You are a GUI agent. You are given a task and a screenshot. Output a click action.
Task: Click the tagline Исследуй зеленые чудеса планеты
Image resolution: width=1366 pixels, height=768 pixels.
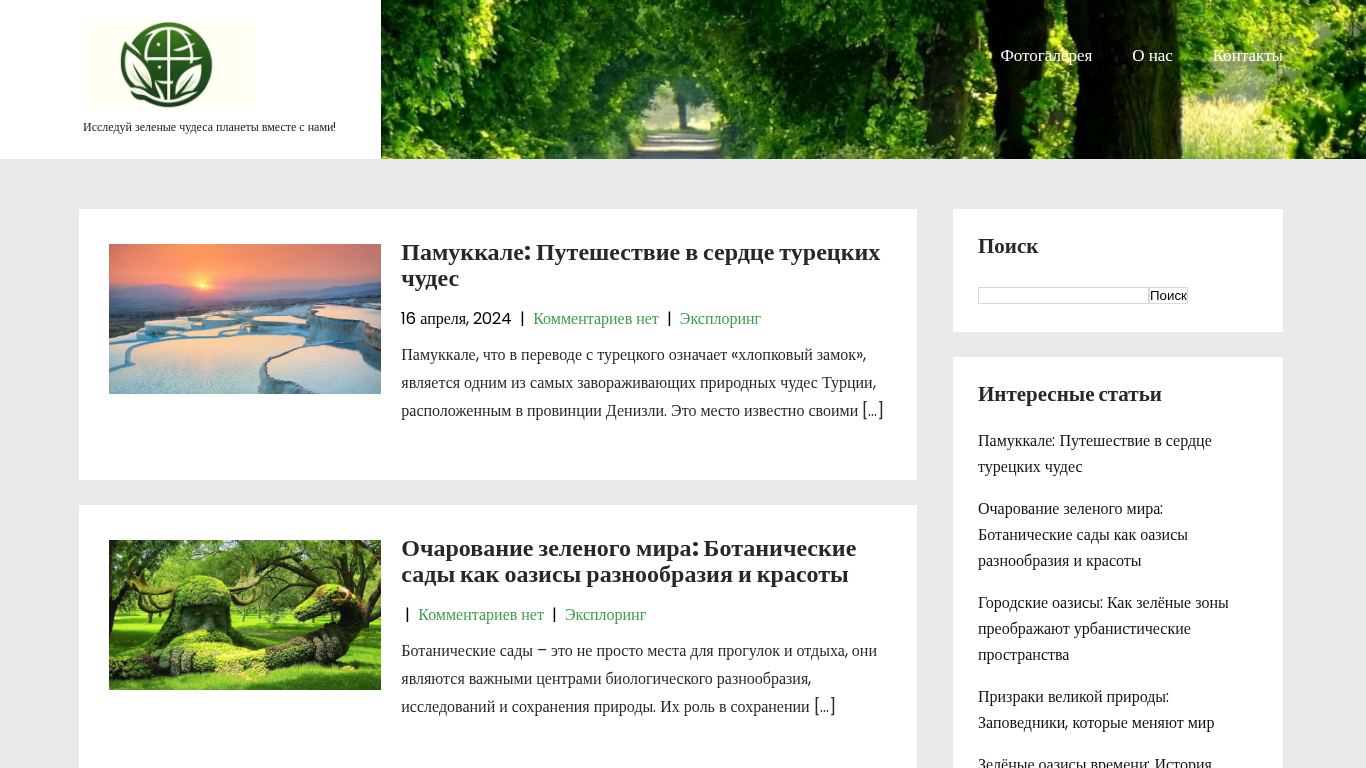pyautogui.click(x=209, y=127)
